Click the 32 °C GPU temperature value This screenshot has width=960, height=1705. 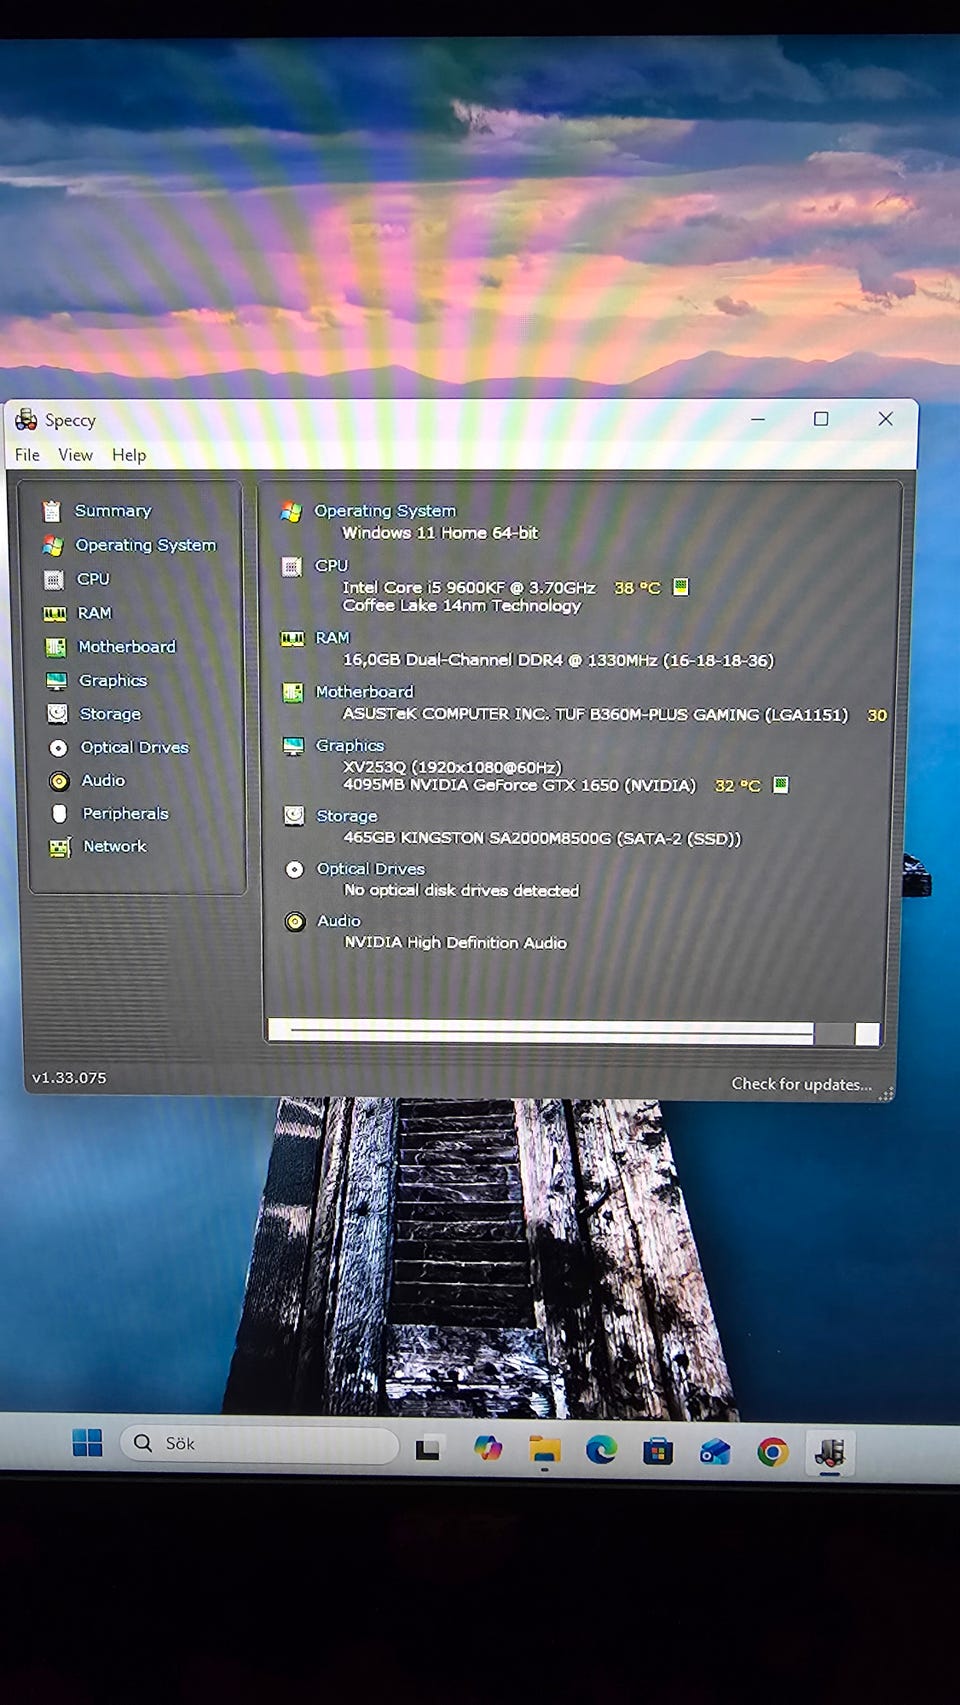738,786
